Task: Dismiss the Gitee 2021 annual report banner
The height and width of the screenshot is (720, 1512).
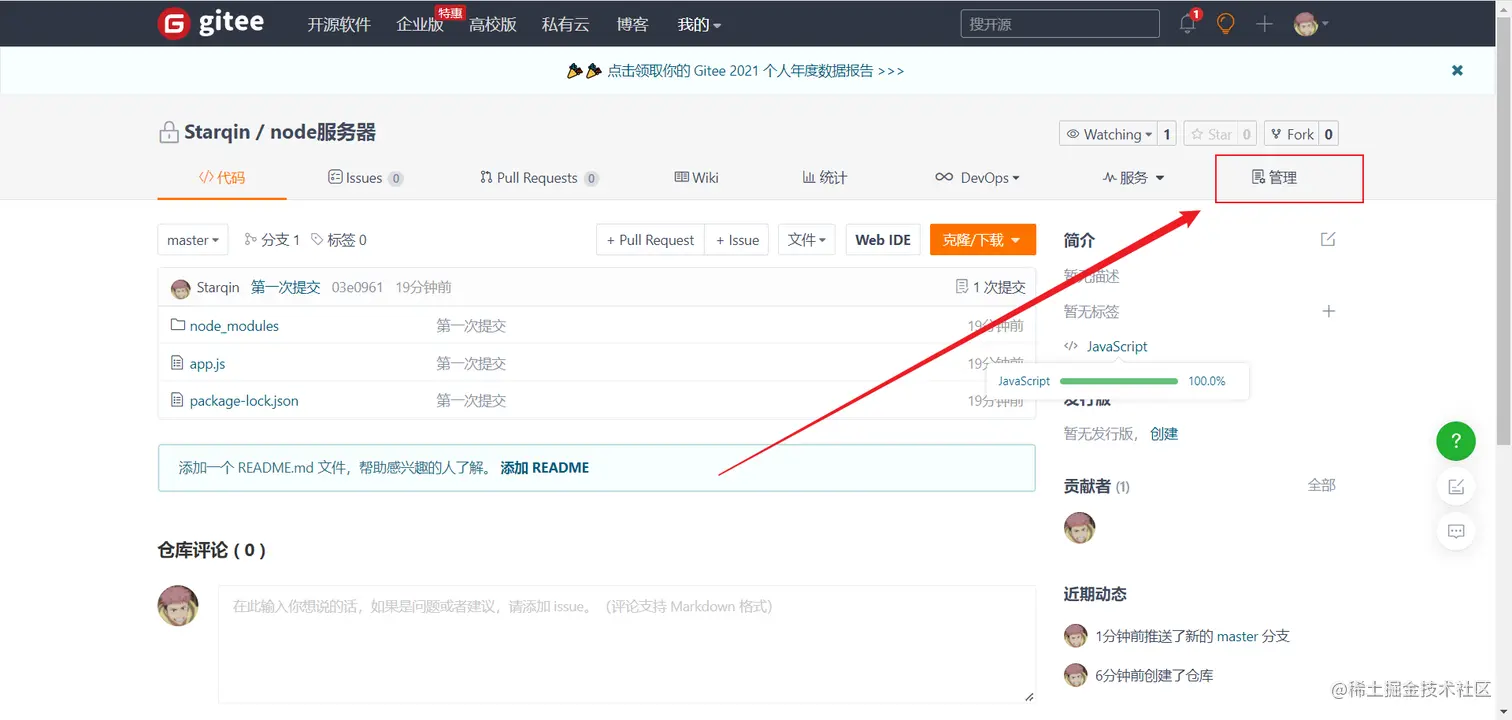Action: [1457, 70]
